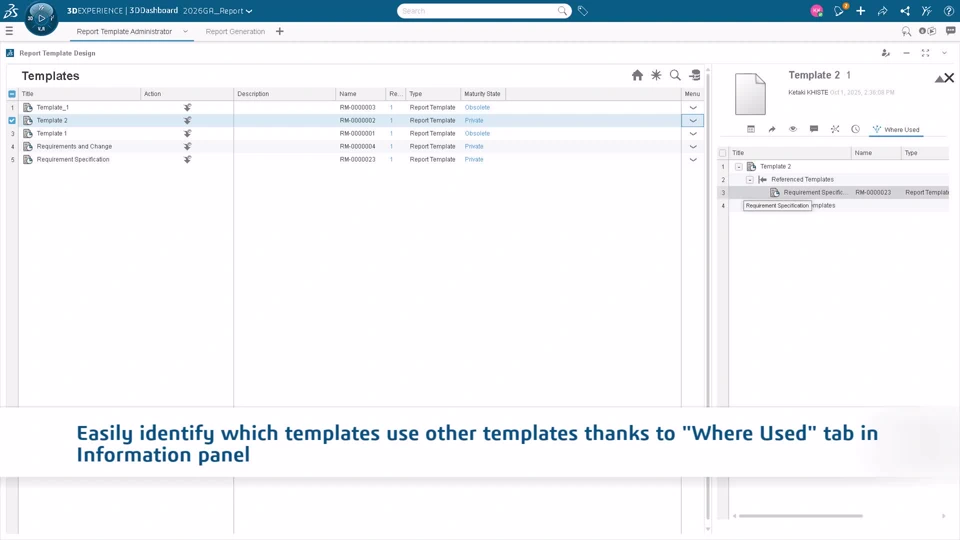960x540 pixels.
Task: Sort by Maturity State column header
Action: [x=482, y=94]
